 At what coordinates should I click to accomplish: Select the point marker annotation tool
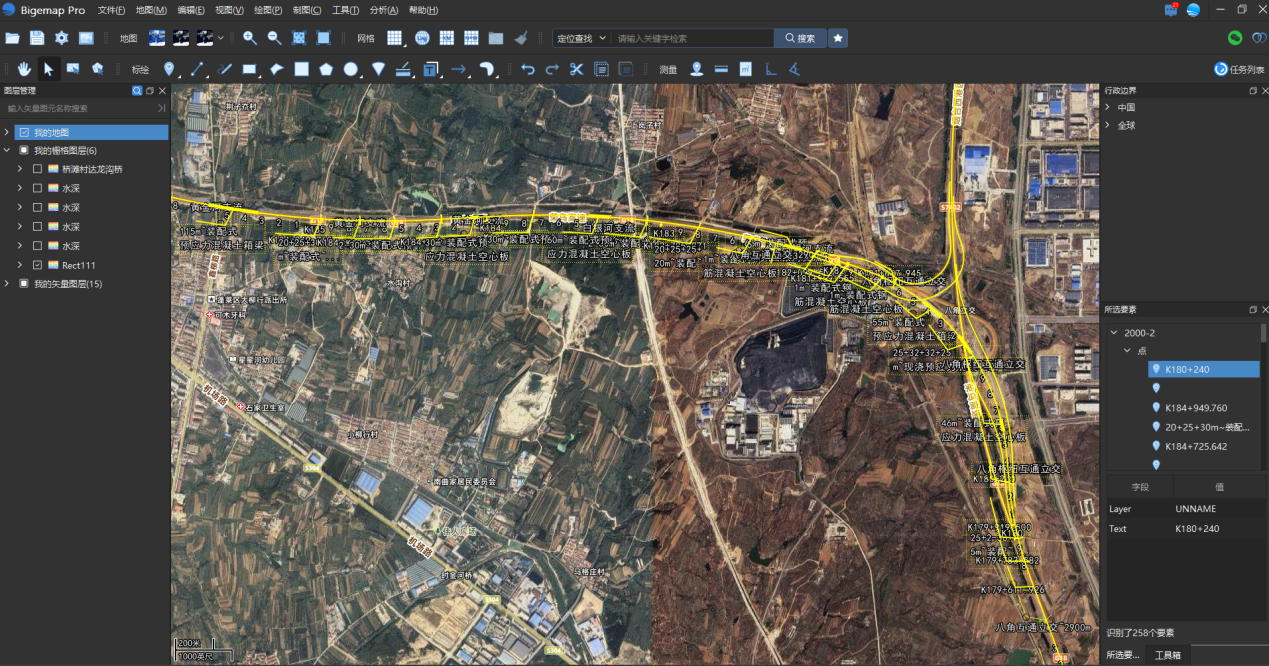(x=169, y=69)
